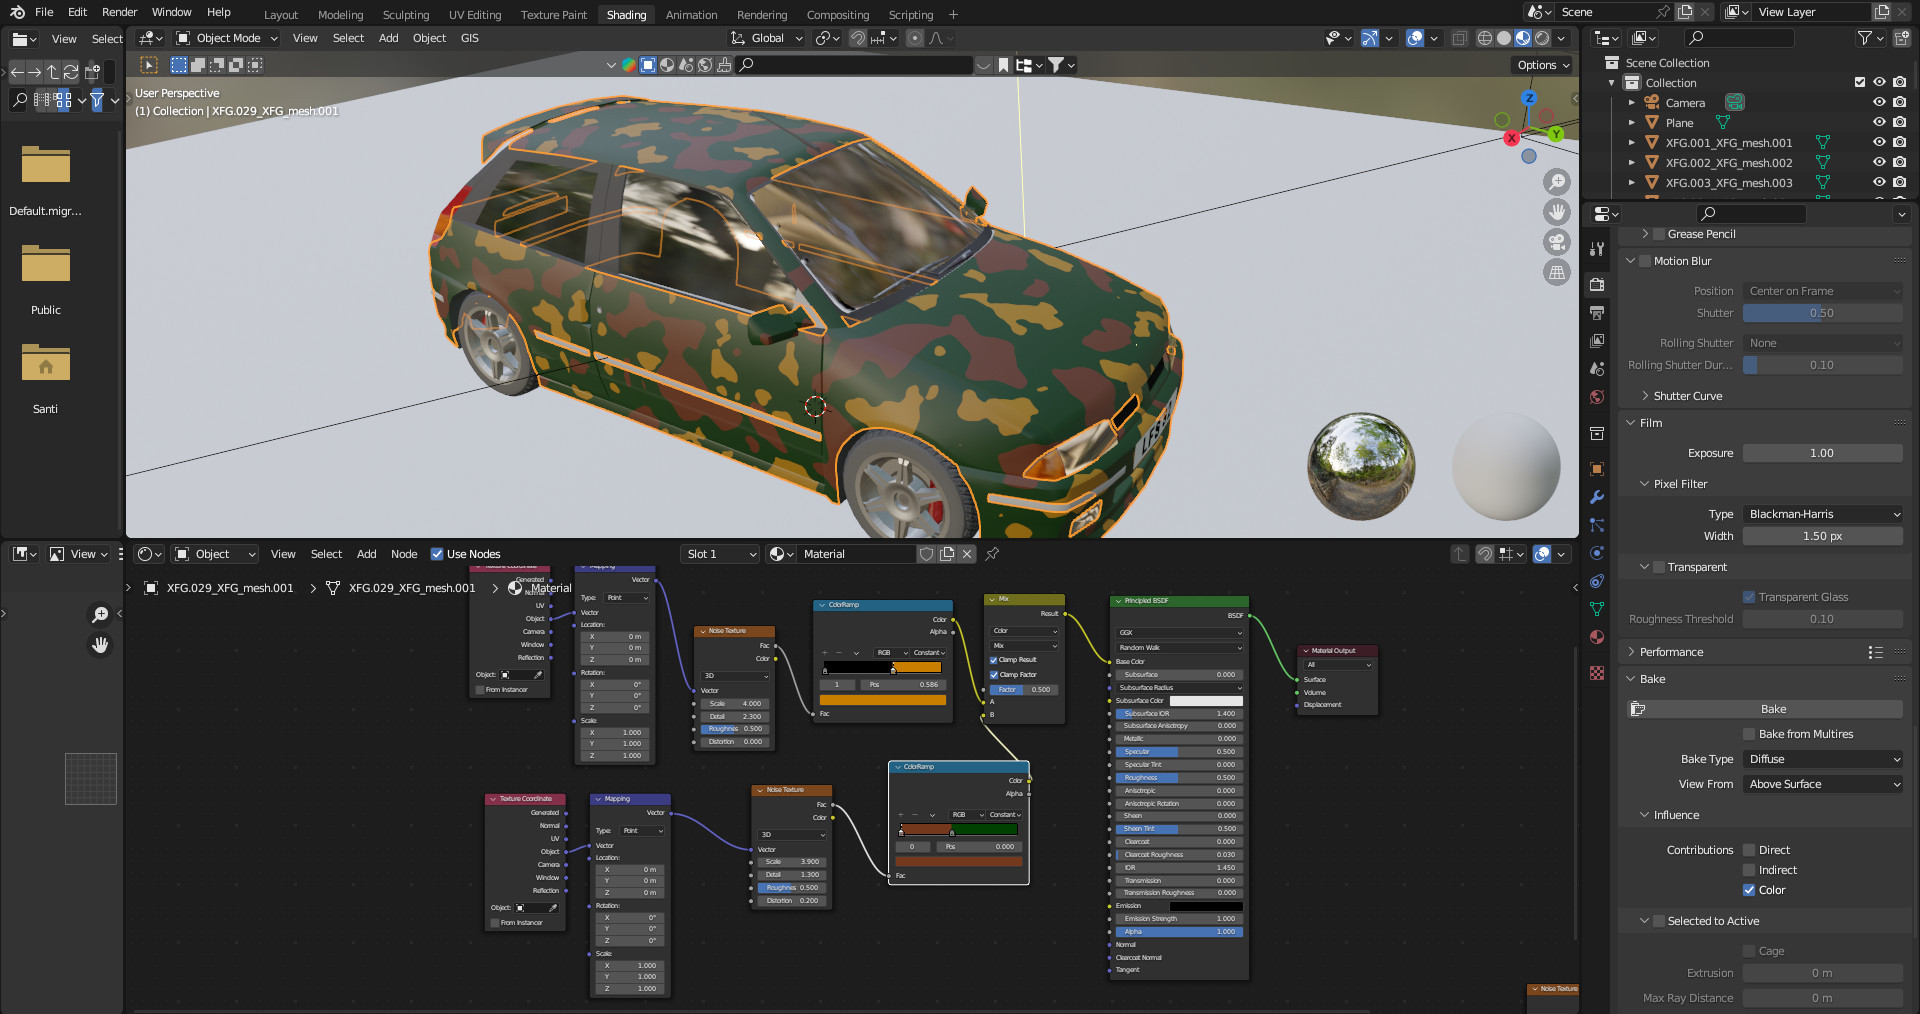Click the Select Box tool icon
Image resolution: width=1920 pixels, height=1014 pixels.
(x=149, y=65)
